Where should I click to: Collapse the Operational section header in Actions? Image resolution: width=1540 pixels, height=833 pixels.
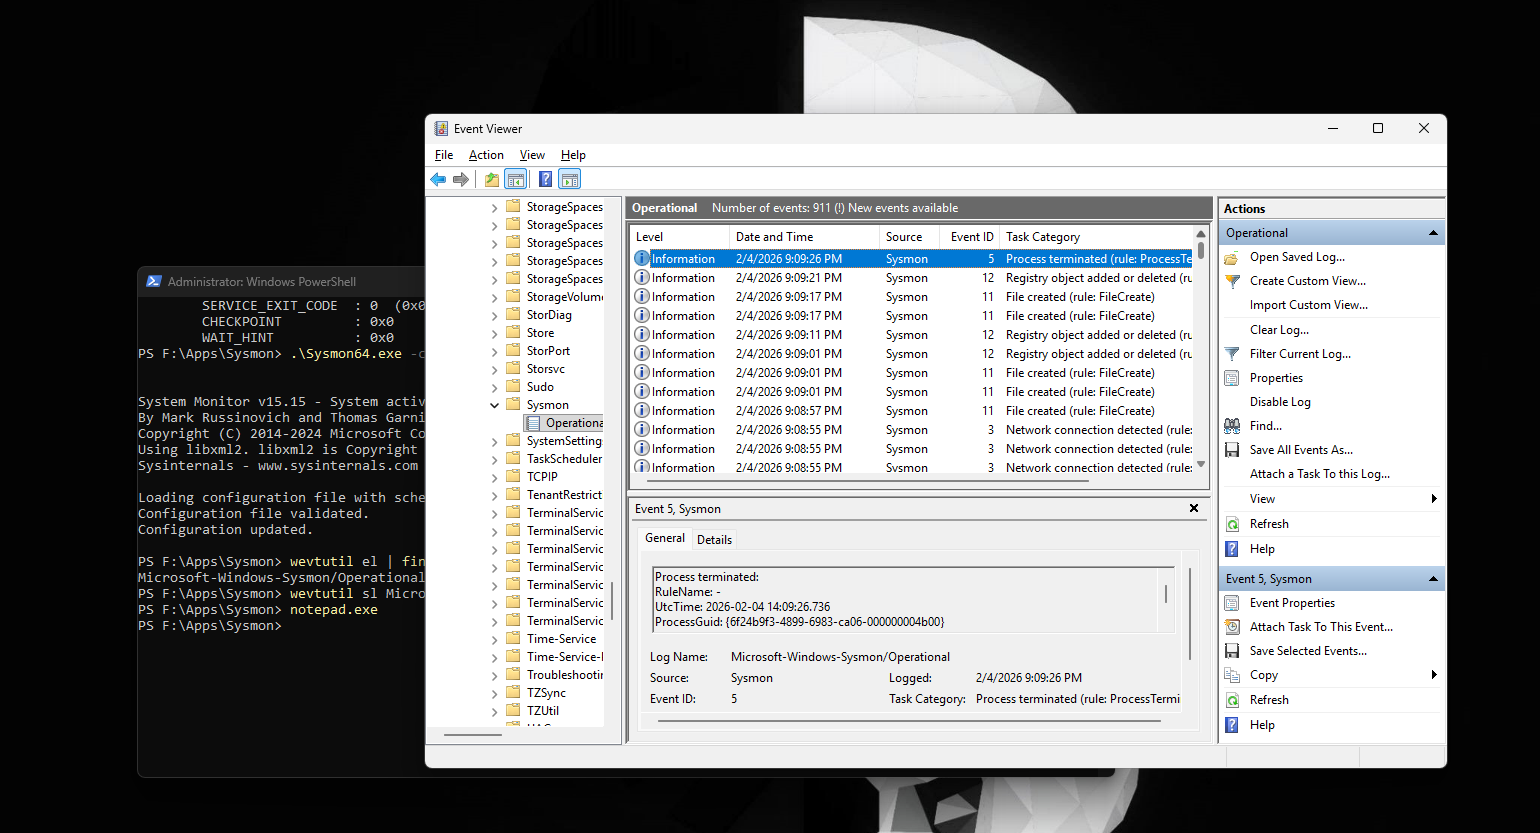click(x=1434, y=231)
